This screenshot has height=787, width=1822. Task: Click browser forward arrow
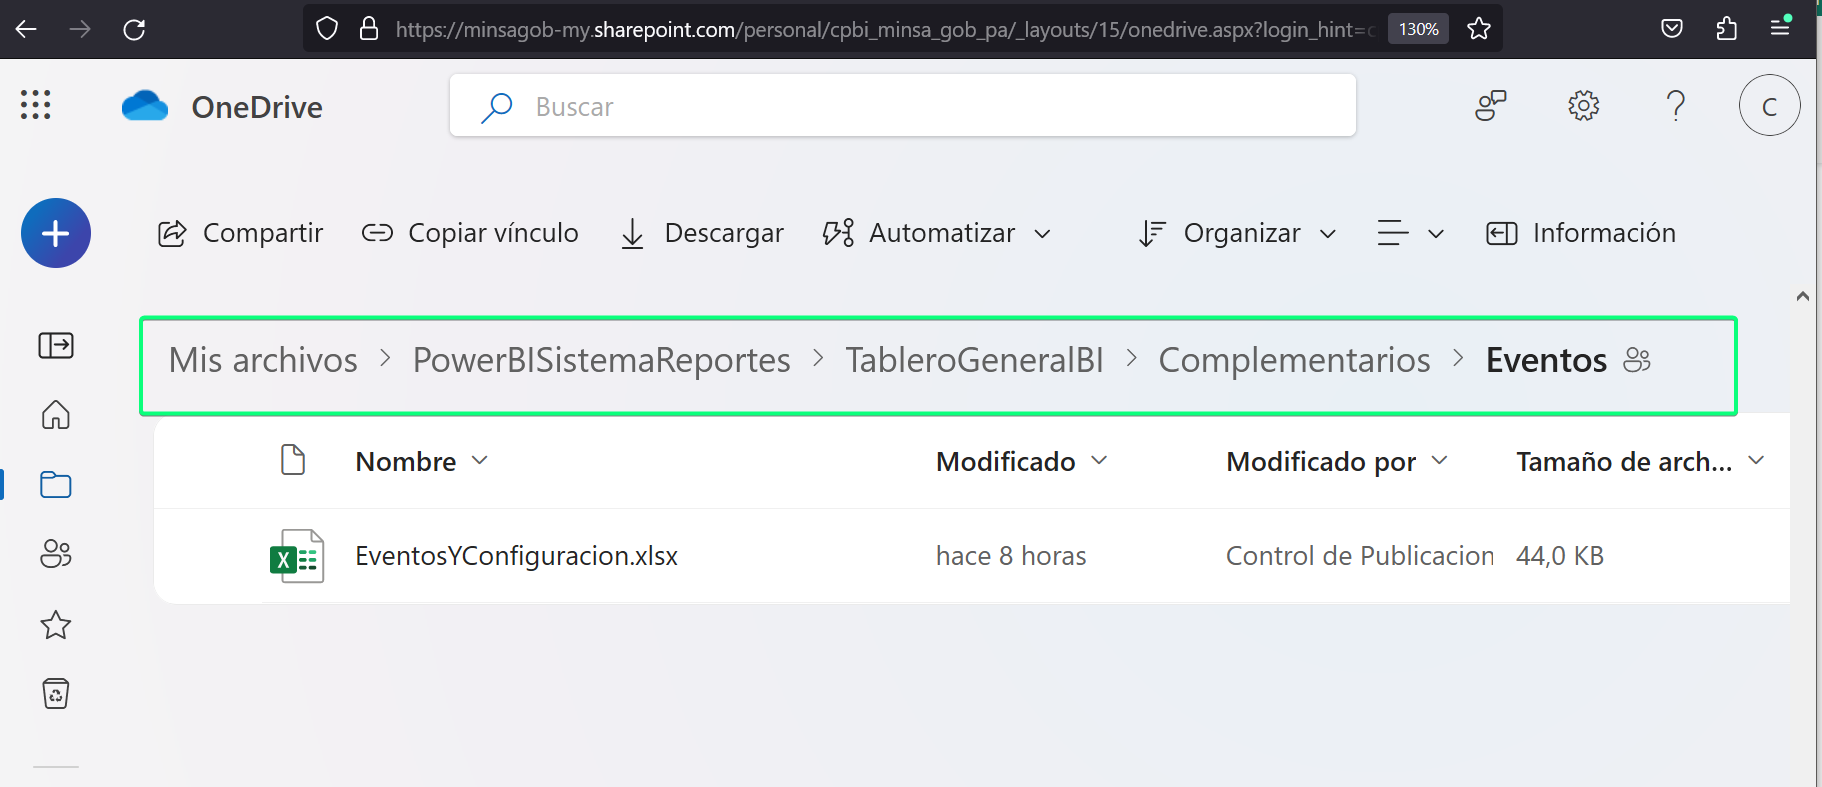(80, 29)
